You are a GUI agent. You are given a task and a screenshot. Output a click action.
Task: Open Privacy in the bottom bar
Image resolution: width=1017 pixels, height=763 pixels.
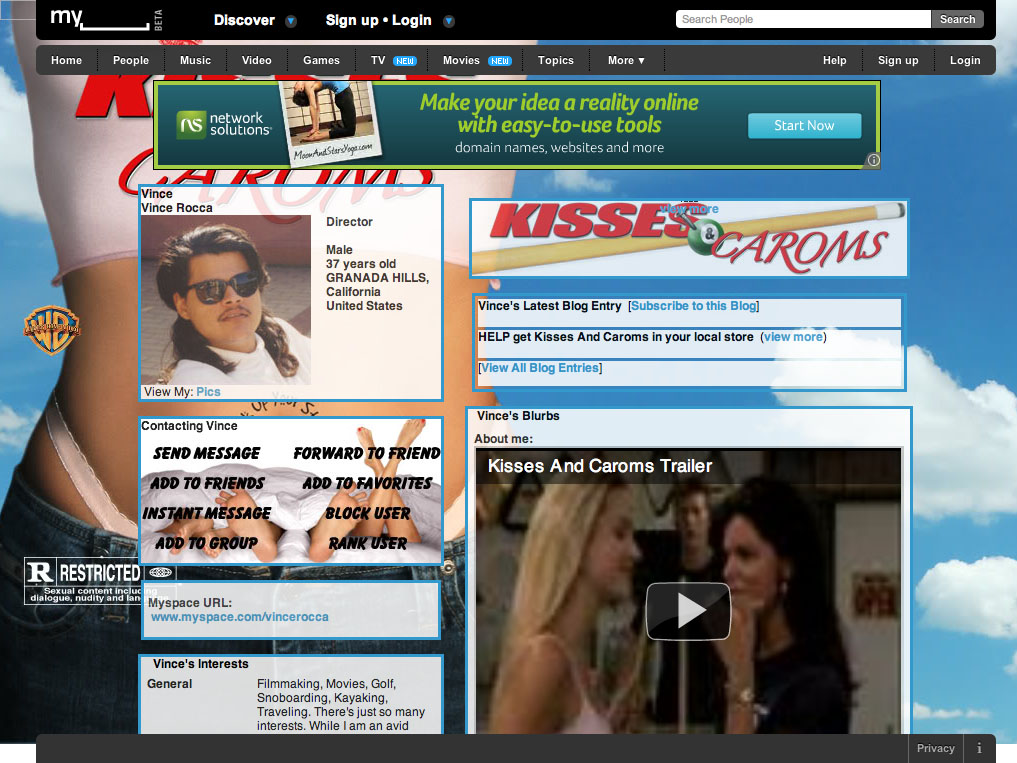pos(935,748)
